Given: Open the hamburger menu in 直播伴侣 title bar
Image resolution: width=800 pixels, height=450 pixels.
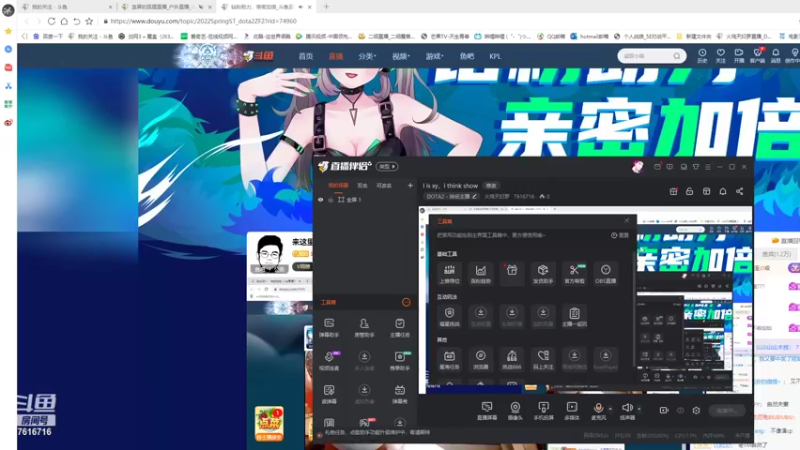Looking at the screenshot, I should coord(708,167).
